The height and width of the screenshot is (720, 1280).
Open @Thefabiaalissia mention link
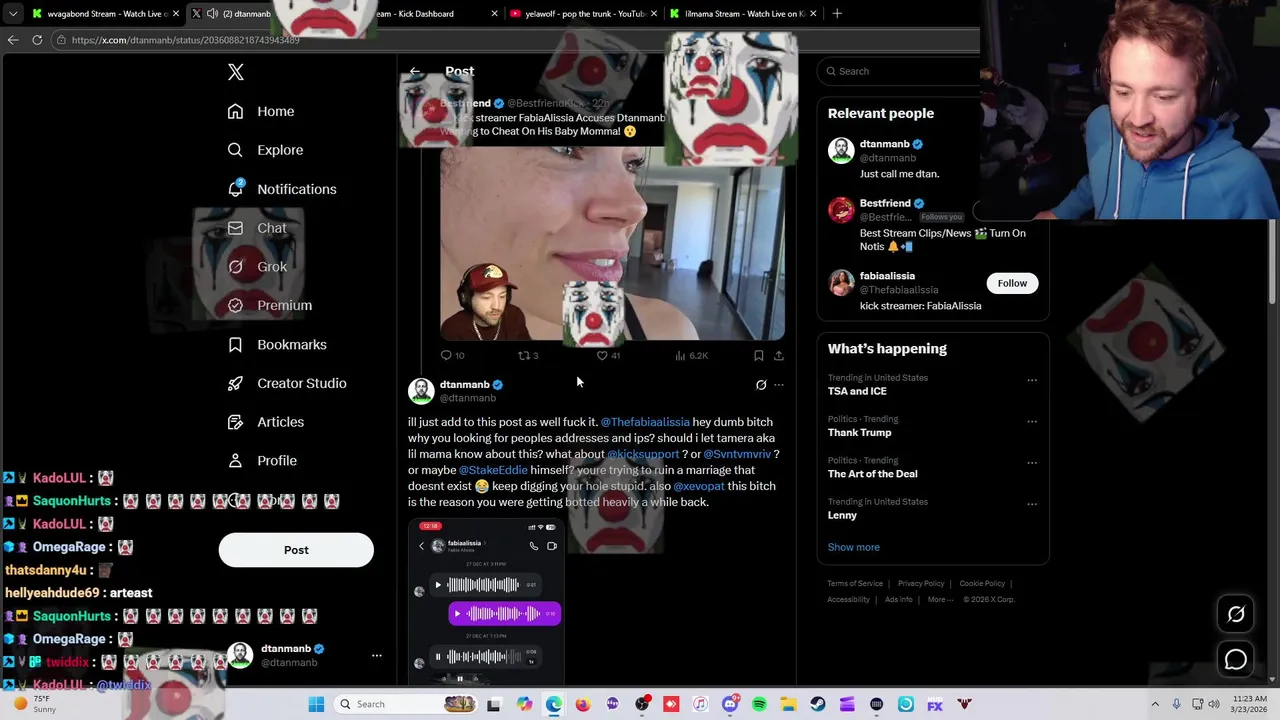(645, 422)
